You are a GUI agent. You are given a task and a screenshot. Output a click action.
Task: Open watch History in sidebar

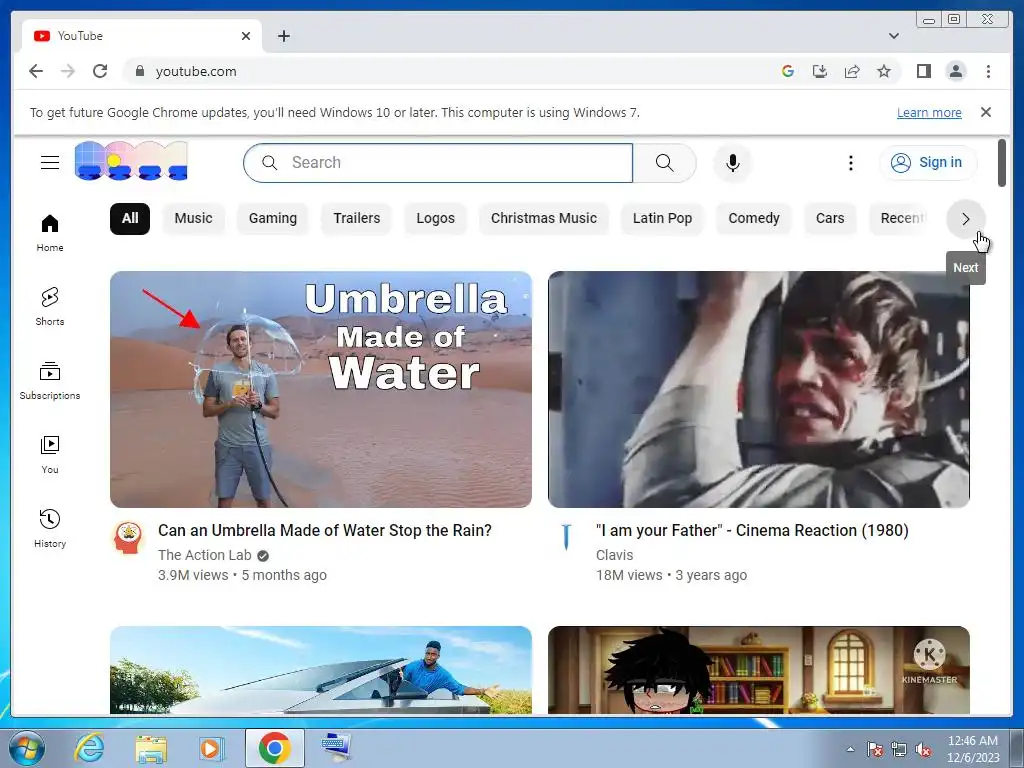pyautogui.click(x=50, y=528)
